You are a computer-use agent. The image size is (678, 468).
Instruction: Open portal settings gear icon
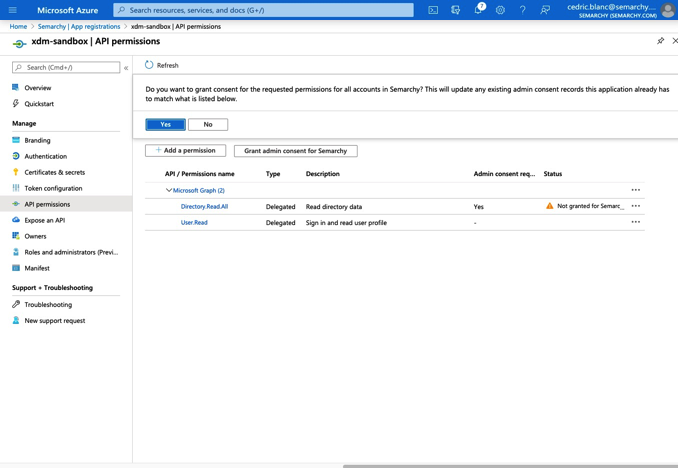coord(500,10)
